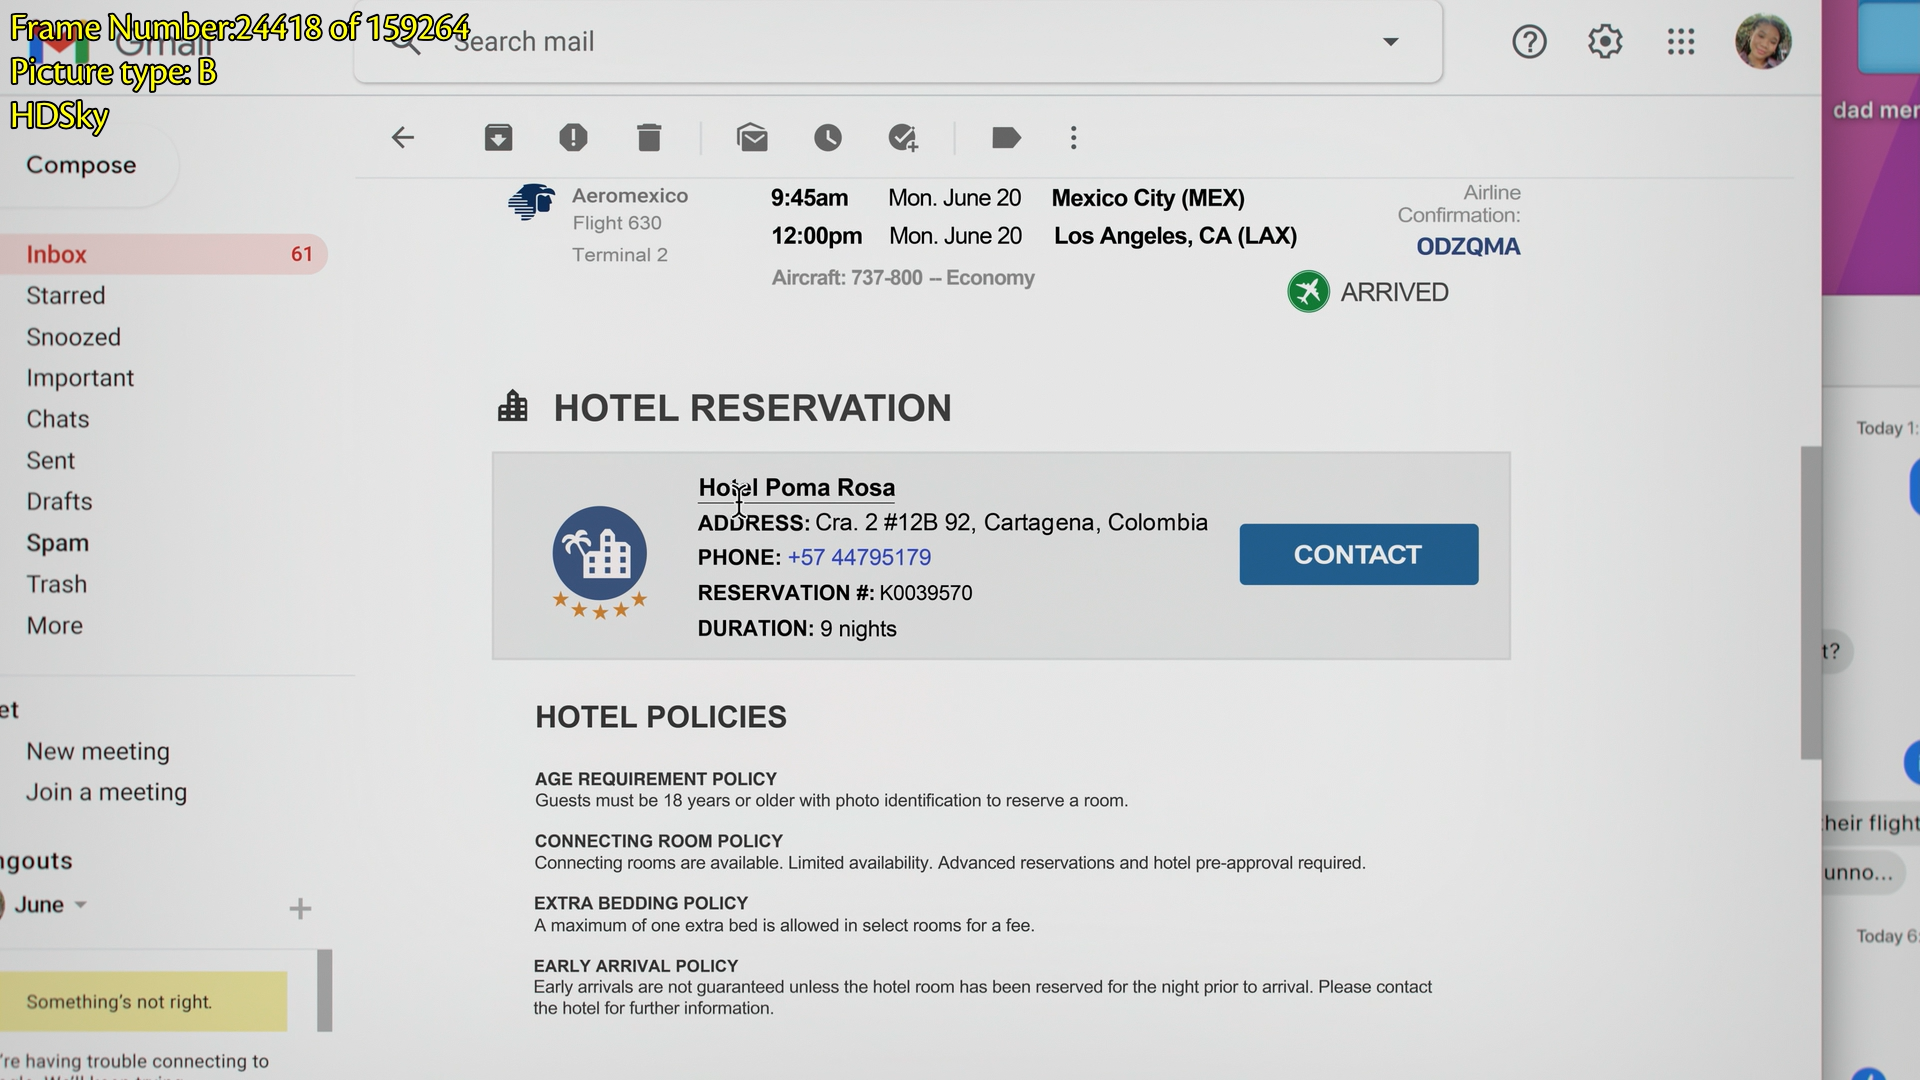
Task: Open the Starred folder
Action: pyautogui.click(x=66, y=296)
